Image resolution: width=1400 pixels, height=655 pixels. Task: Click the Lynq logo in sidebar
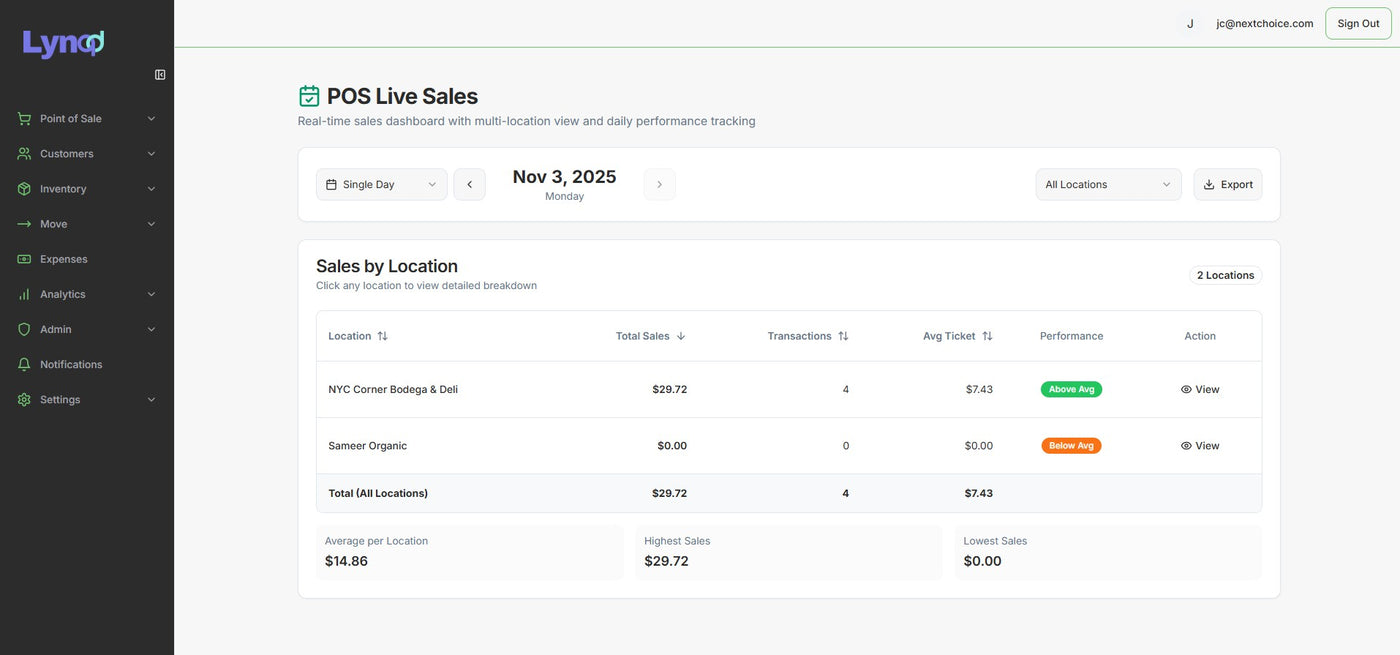pyautogui.click(x=63, y=43)
